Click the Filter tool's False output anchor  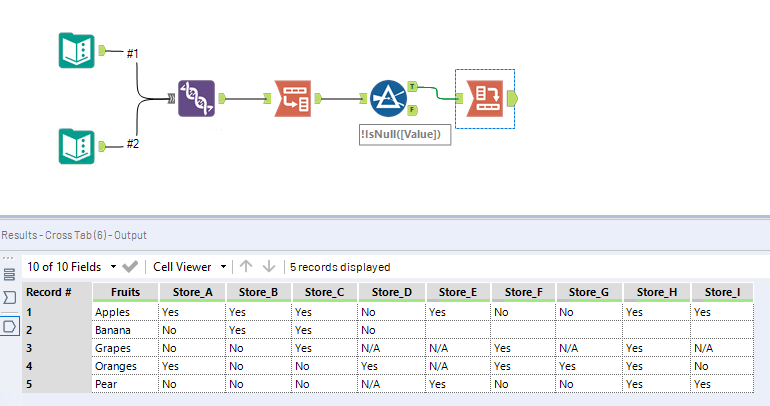(414, 110)
